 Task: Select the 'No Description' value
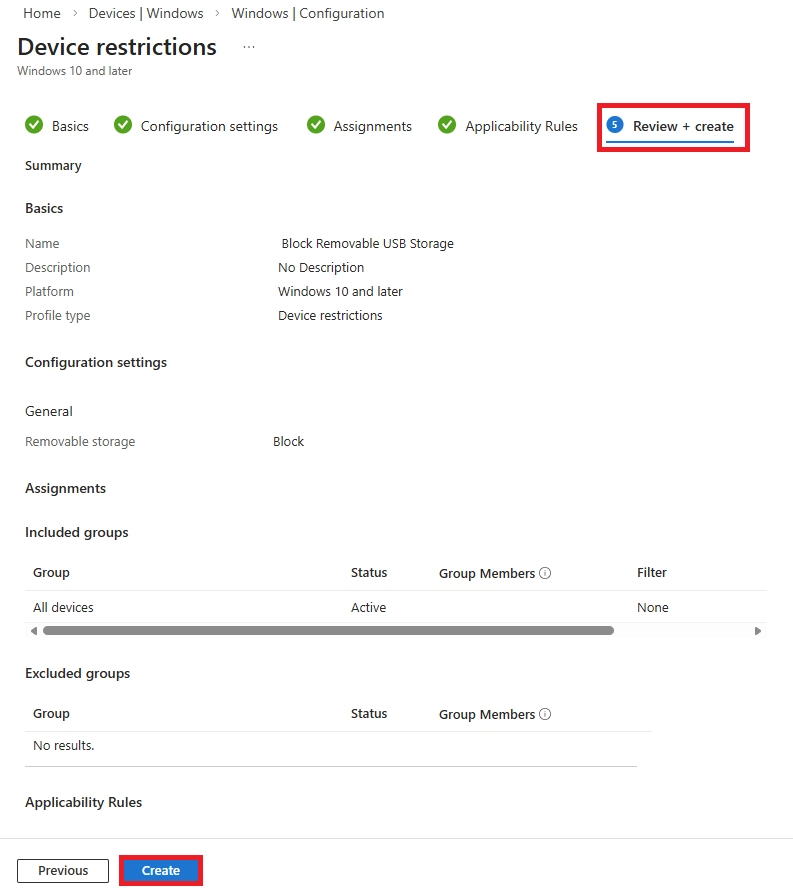coord(321,267)
